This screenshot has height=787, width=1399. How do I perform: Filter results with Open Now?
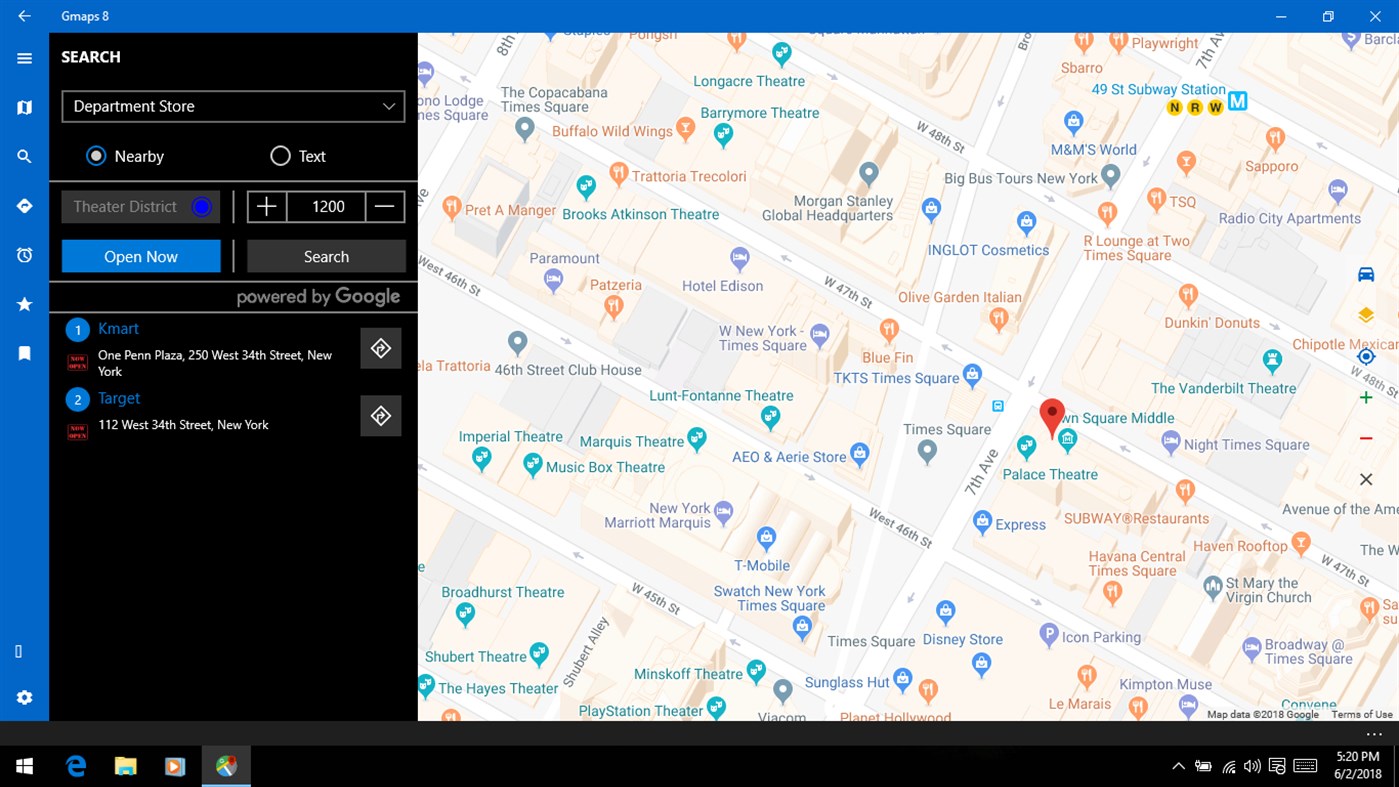click(x=140, y=256)
